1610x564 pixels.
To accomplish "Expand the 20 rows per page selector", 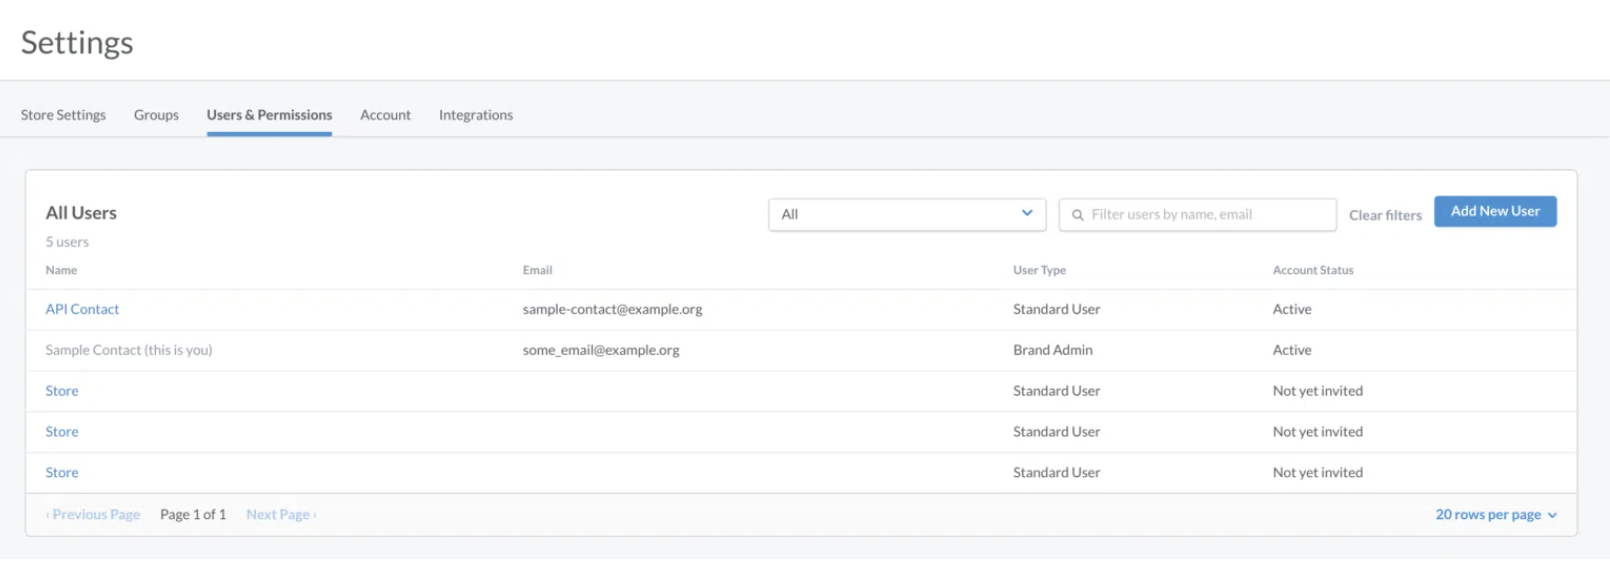I will tap(1496, 515).
